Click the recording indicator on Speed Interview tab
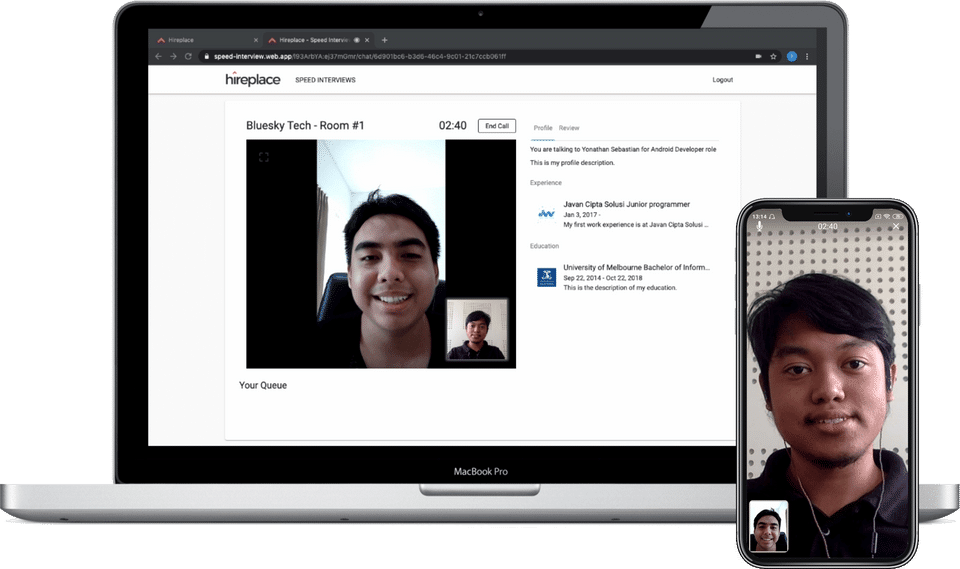The height and width of the screenshot is (569, 960). [x=356, y=40]
